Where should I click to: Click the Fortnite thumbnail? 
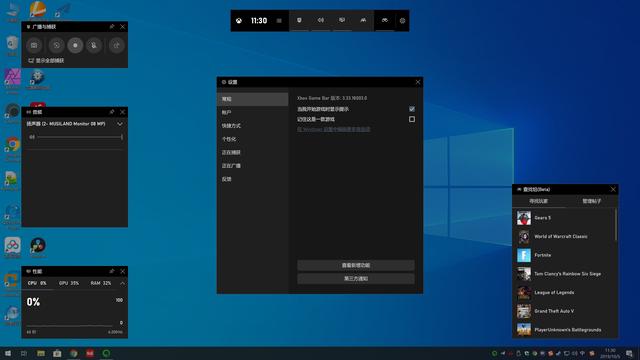(x=524, y=255)
